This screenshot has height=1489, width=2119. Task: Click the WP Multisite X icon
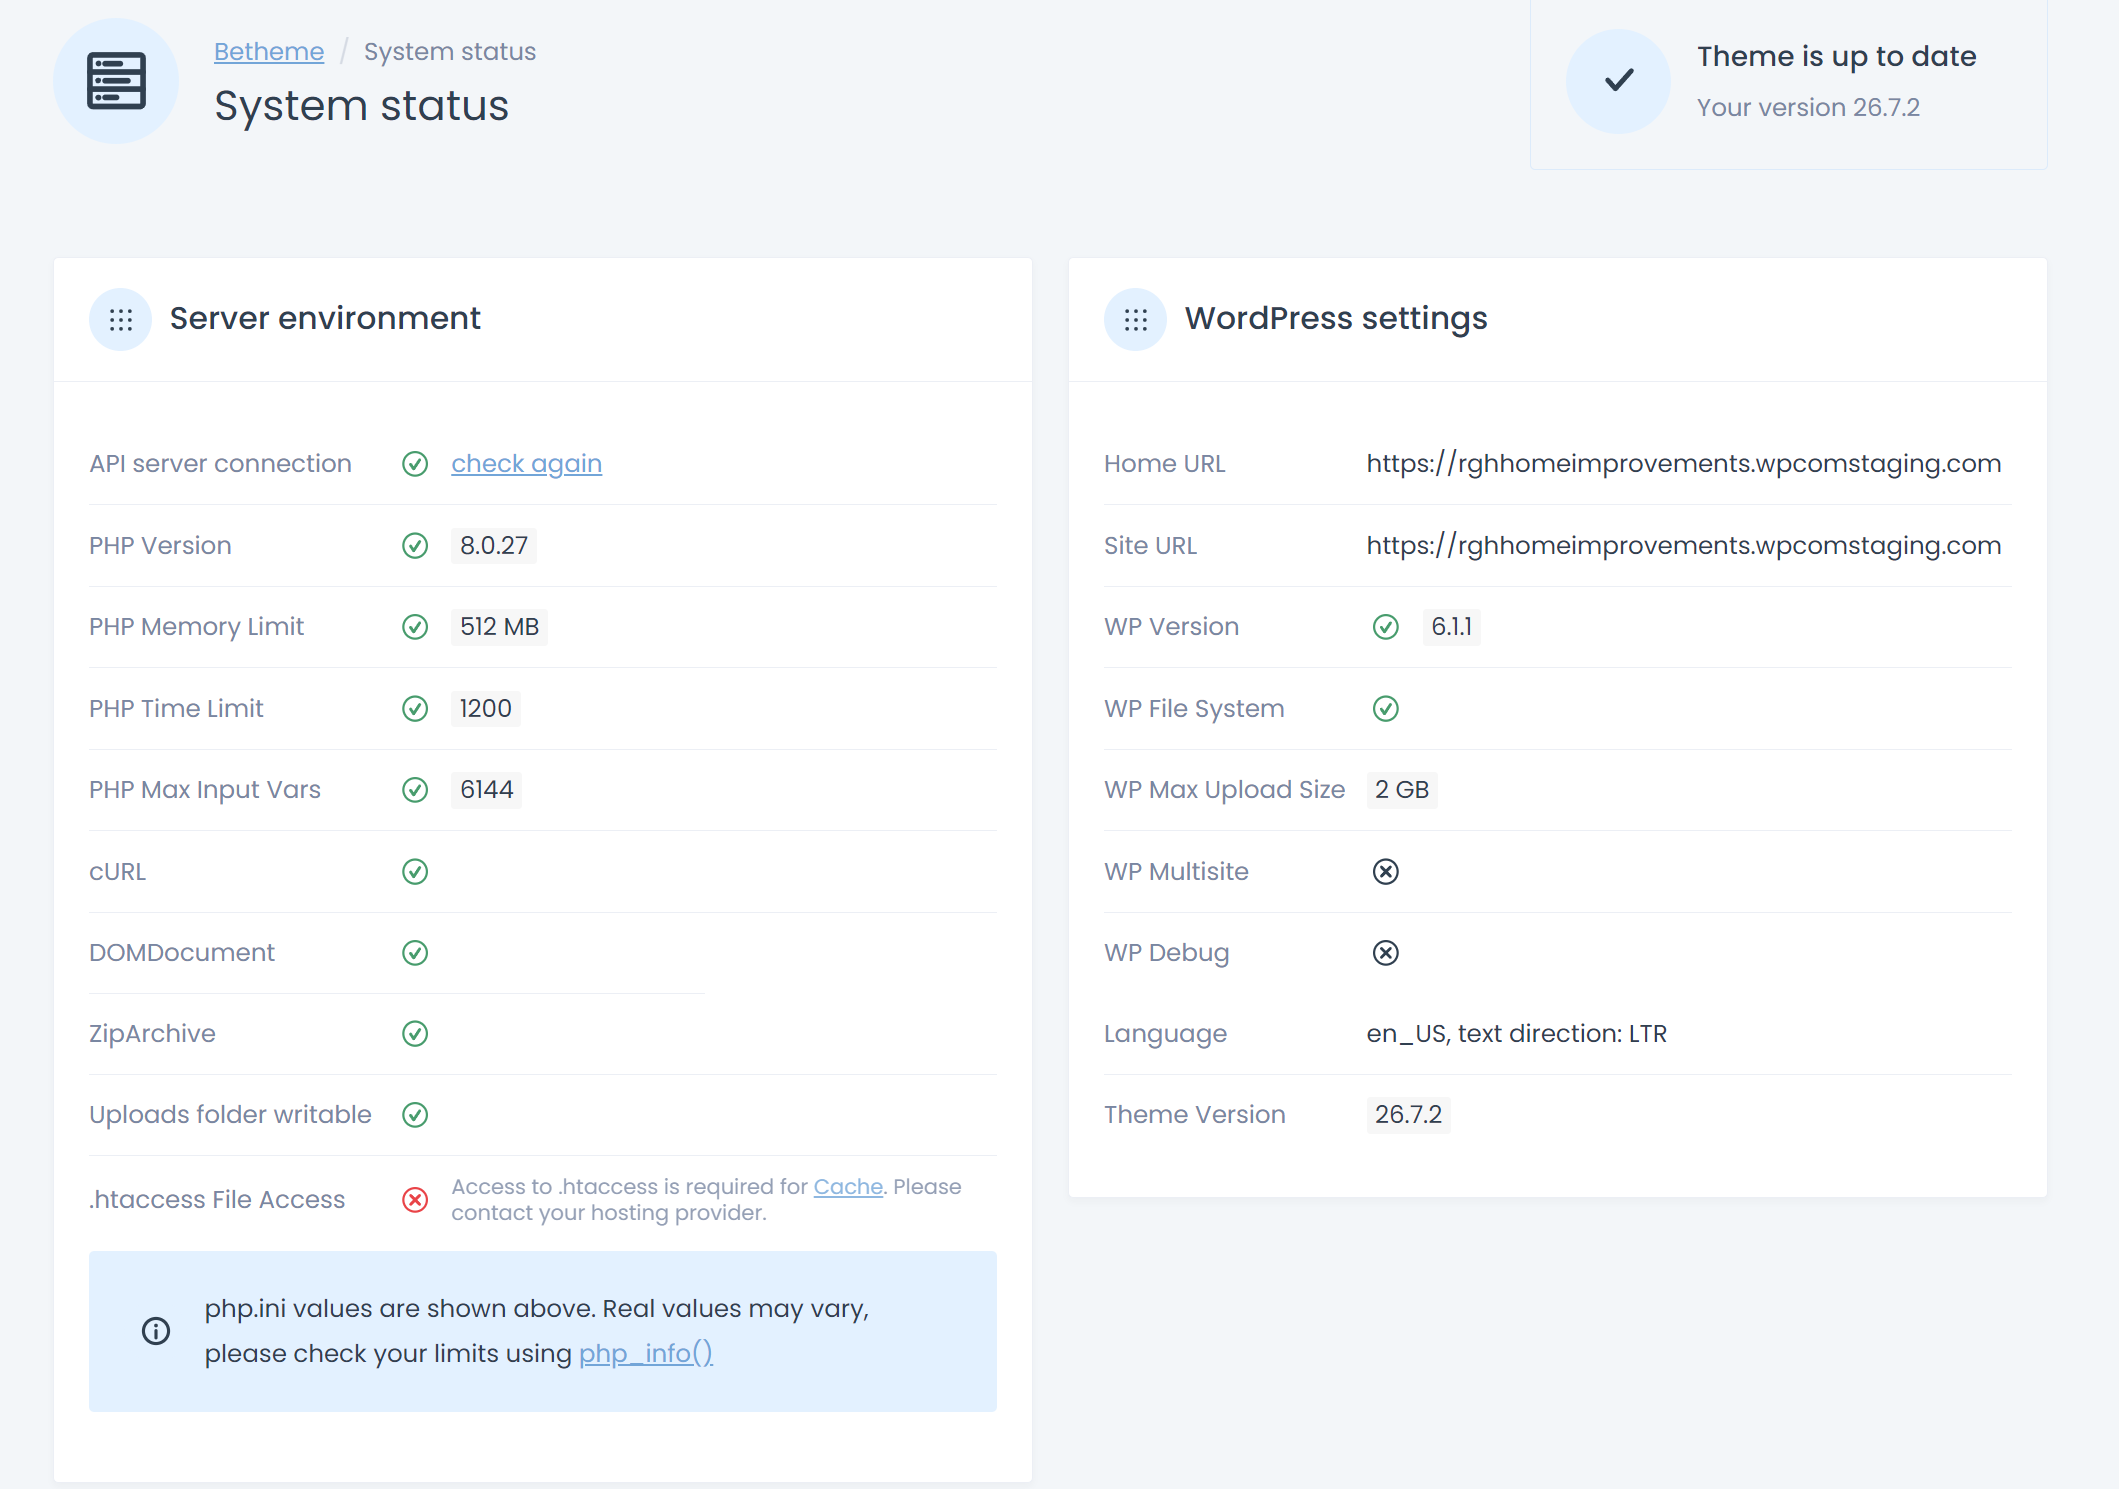point(1386,872)
